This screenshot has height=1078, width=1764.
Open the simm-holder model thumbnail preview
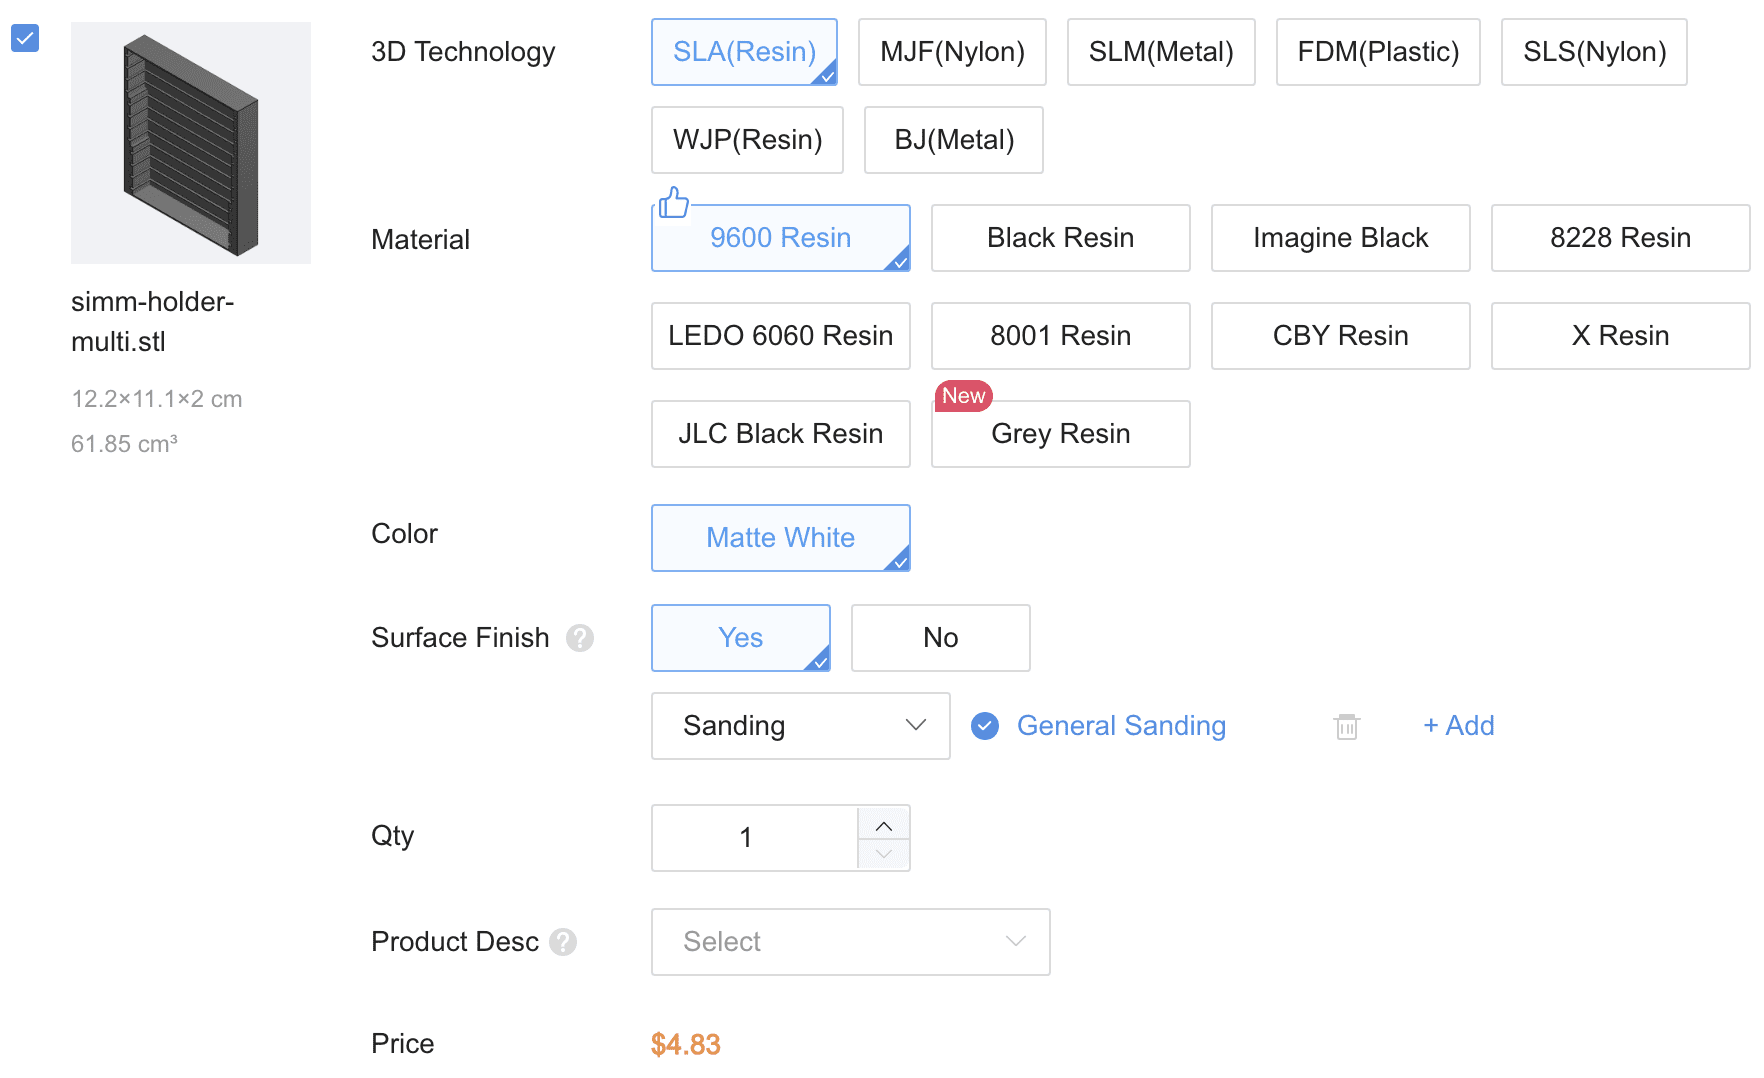coord(191,143)
